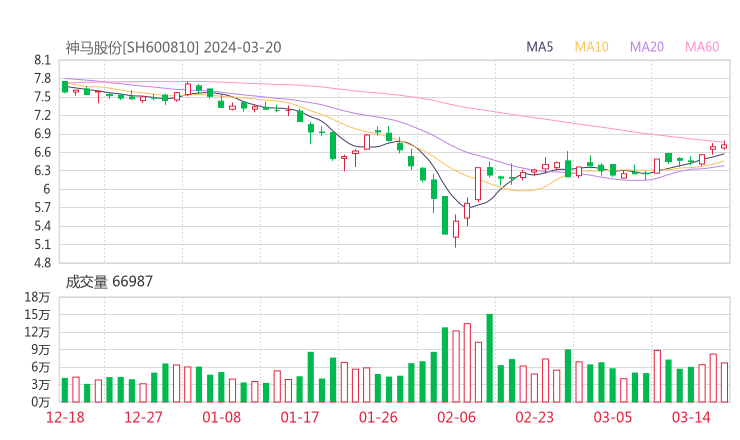The height and width of the screenshot is (440, 740).
Task: Select the chart title 神马股份[SH600810] 2024-03-20
Action: pyautogui.click(x=173, y=48)
